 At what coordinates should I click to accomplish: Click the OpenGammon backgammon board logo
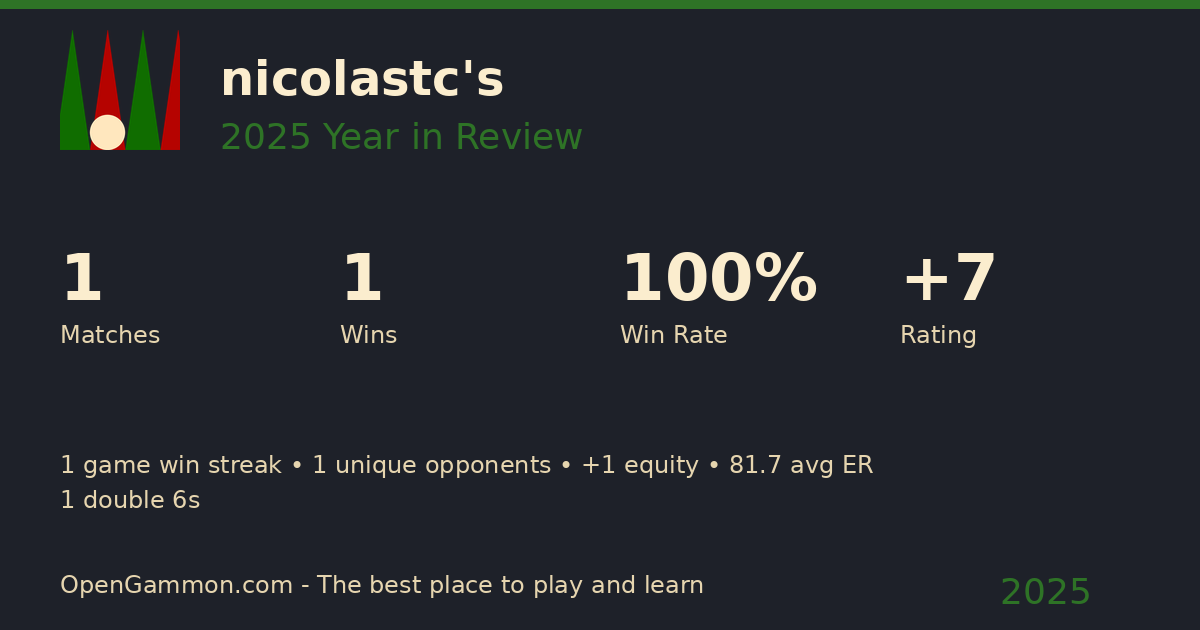tap(120, 90)
